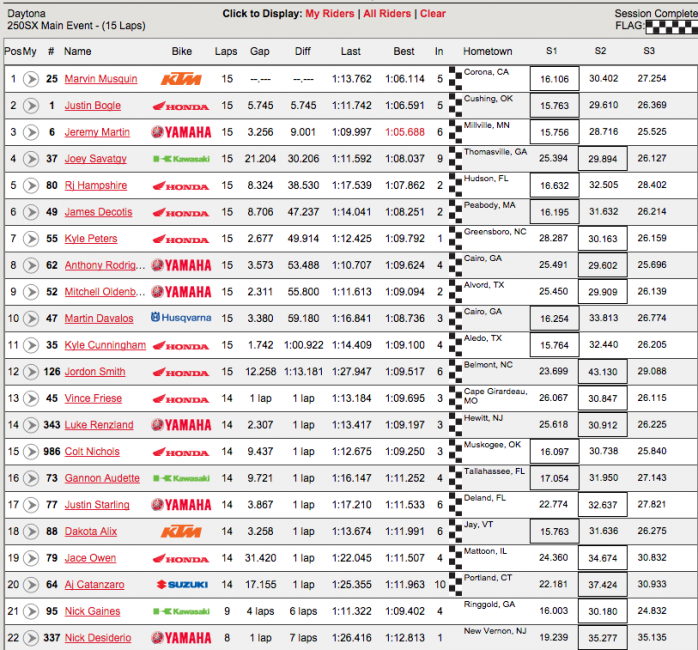Image resolution: width=698 pixels, height=650 pixels.
Task: Open Luke Renzland rider link
Action: pyautogui.click(x=99, y=425)
